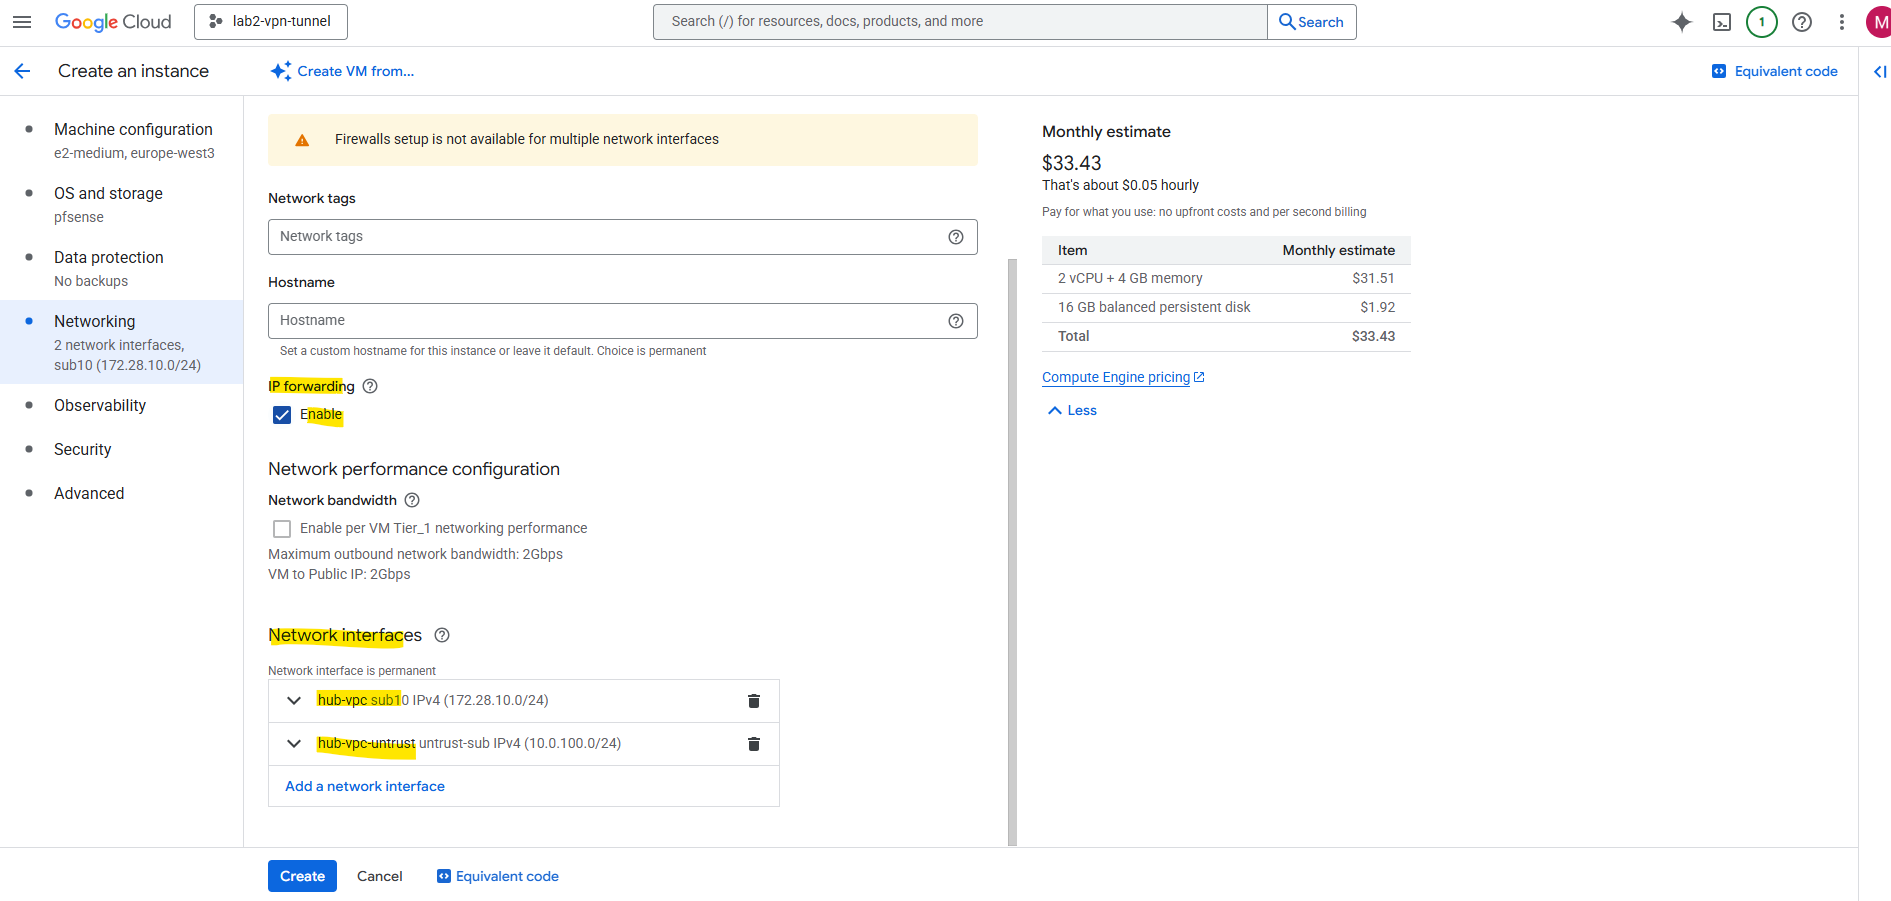
Task: Open the main navigation hamburger menu
Action: pyautogui.click(x=22, y=22)
